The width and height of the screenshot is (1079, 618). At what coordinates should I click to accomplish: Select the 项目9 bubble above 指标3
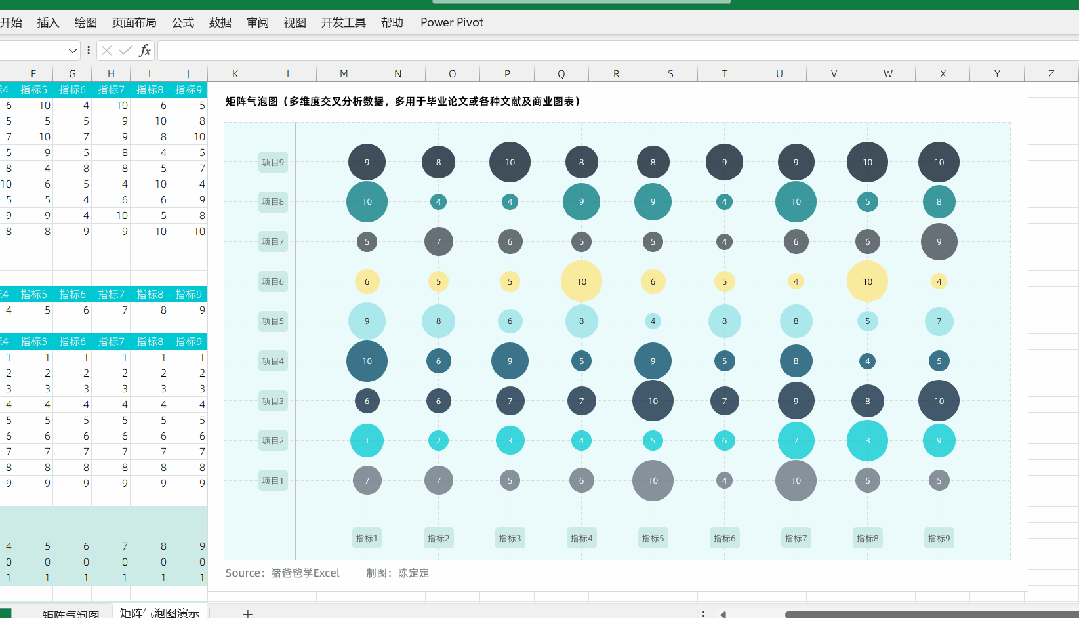(510, 162)
